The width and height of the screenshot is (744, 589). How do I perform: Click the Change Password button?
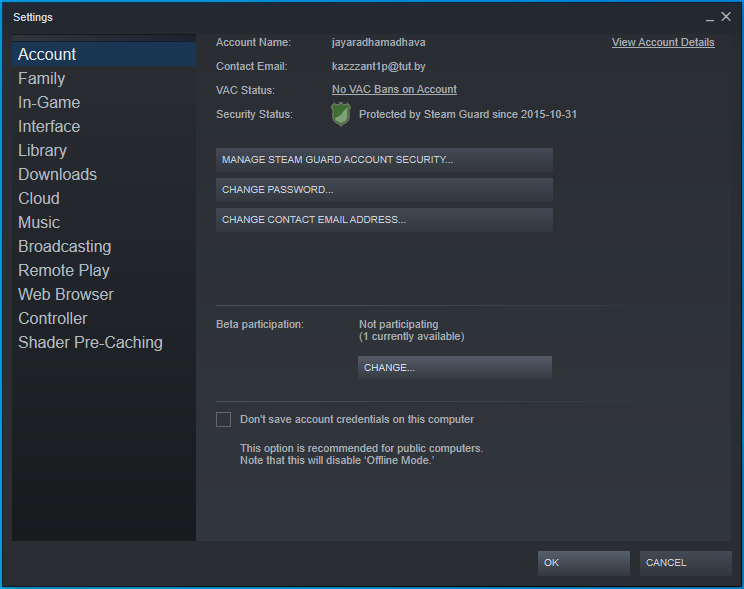tap(384, 190)
